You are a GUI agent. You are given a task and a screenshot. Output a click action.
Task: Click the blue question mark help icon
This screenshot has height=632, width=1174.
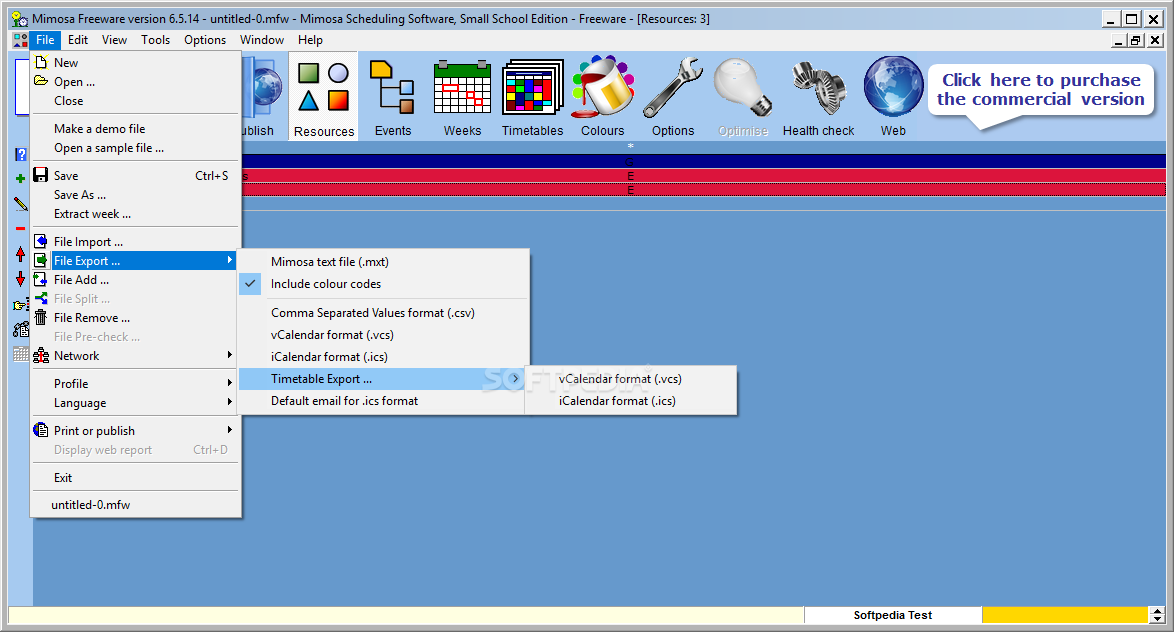[20, 154]
